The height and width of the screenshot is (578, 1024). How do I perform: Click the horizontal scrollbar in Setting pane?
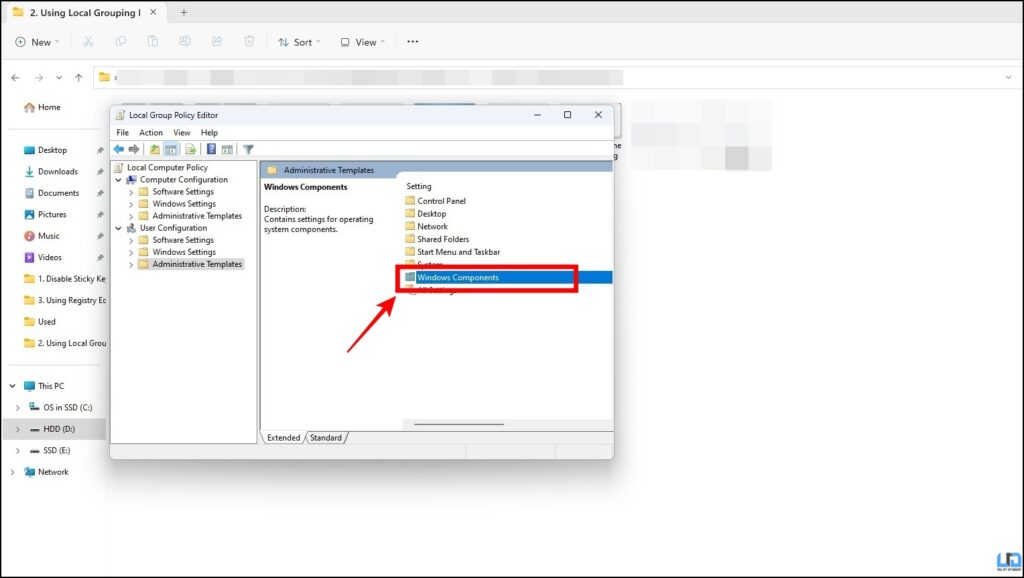click(458, 425)
